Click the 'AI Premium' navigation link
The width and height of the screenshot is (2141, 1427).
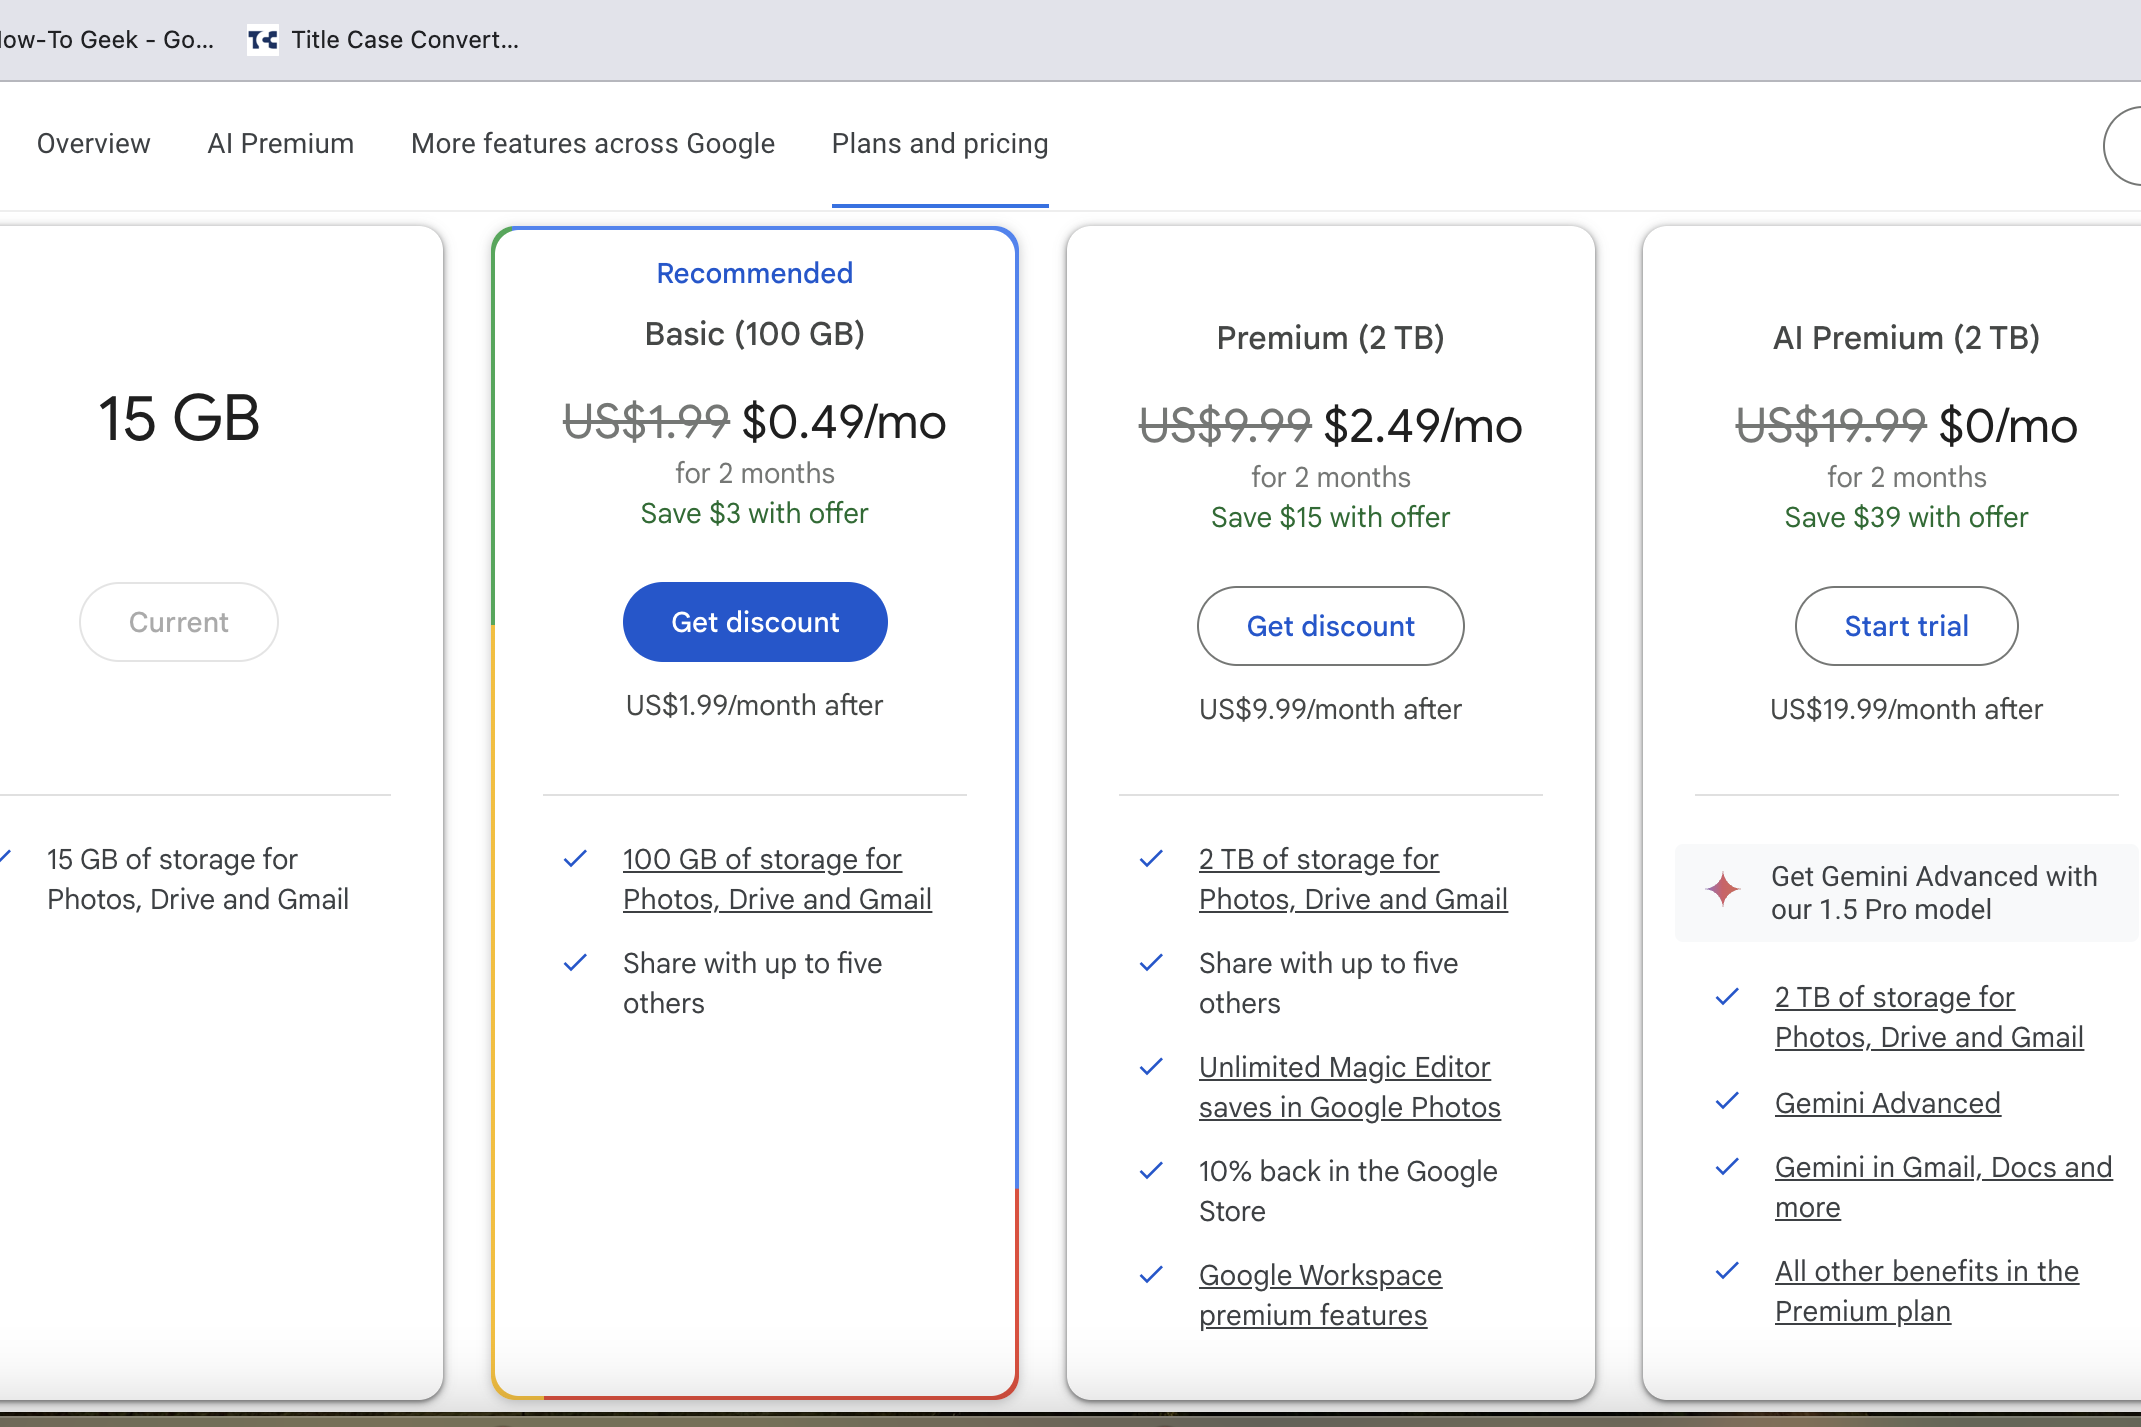click(x=280, y=143)
